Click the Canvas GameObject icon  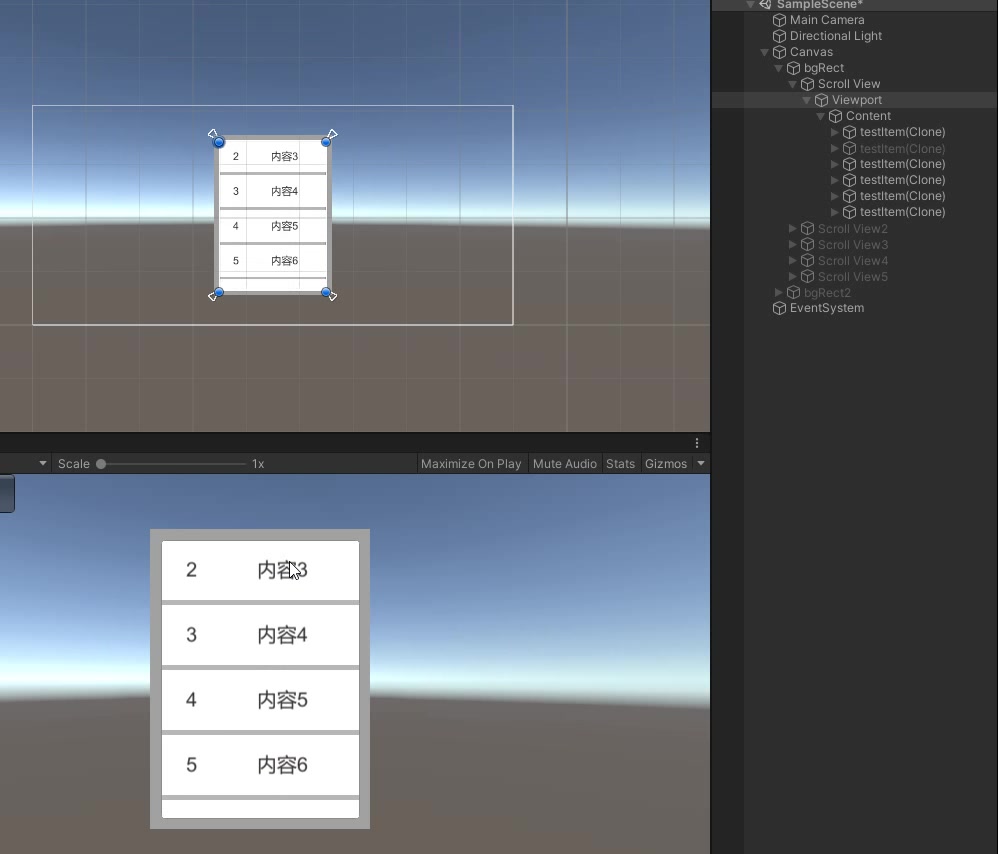(779, 52)
